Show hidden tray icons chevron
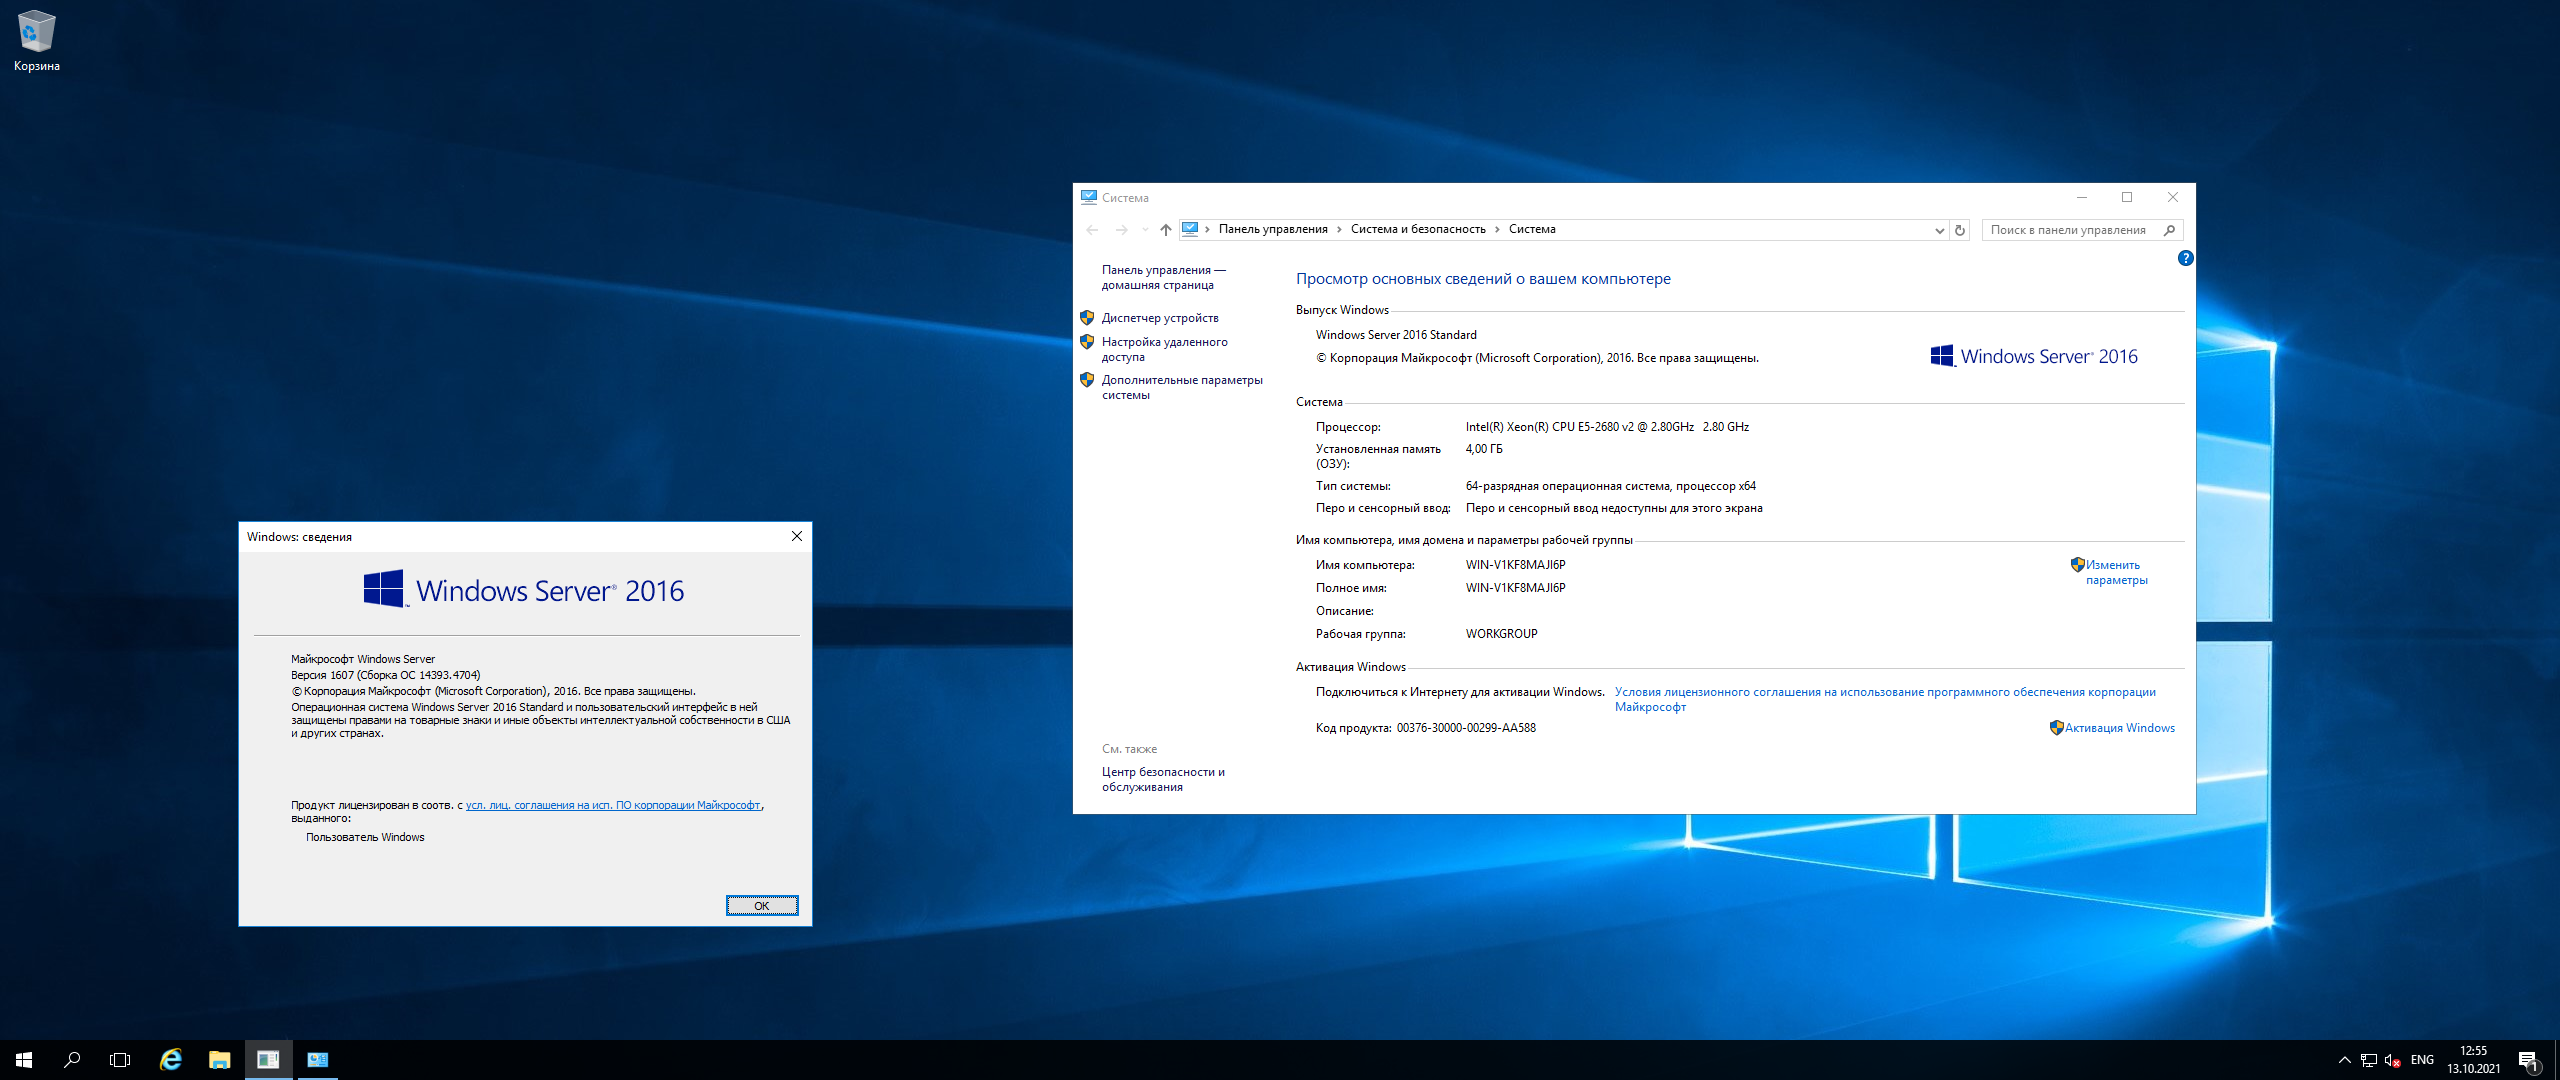This screenshot has width=2560, height=1080. click(2344, 1060)
